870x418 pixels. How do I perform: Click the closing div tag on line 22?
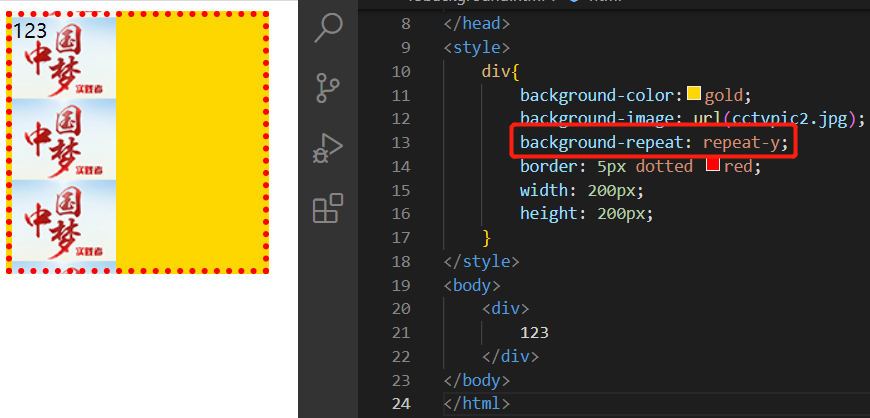[x=510, y=356]
